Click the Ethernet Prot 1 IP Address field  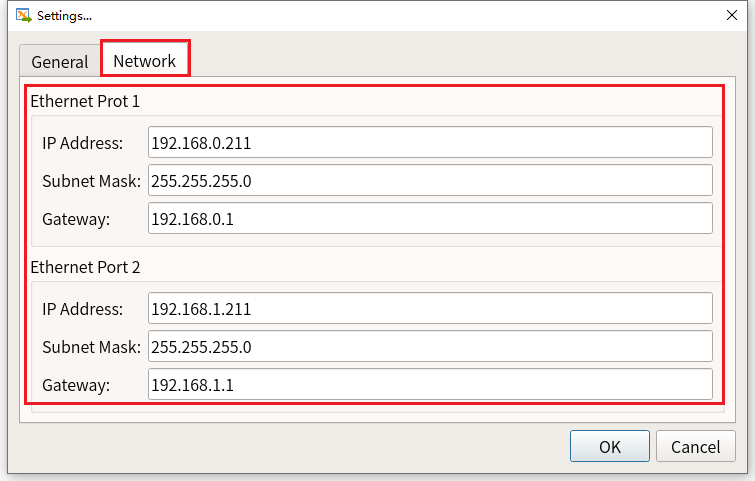pyautogui.click(x=430, y=142)
